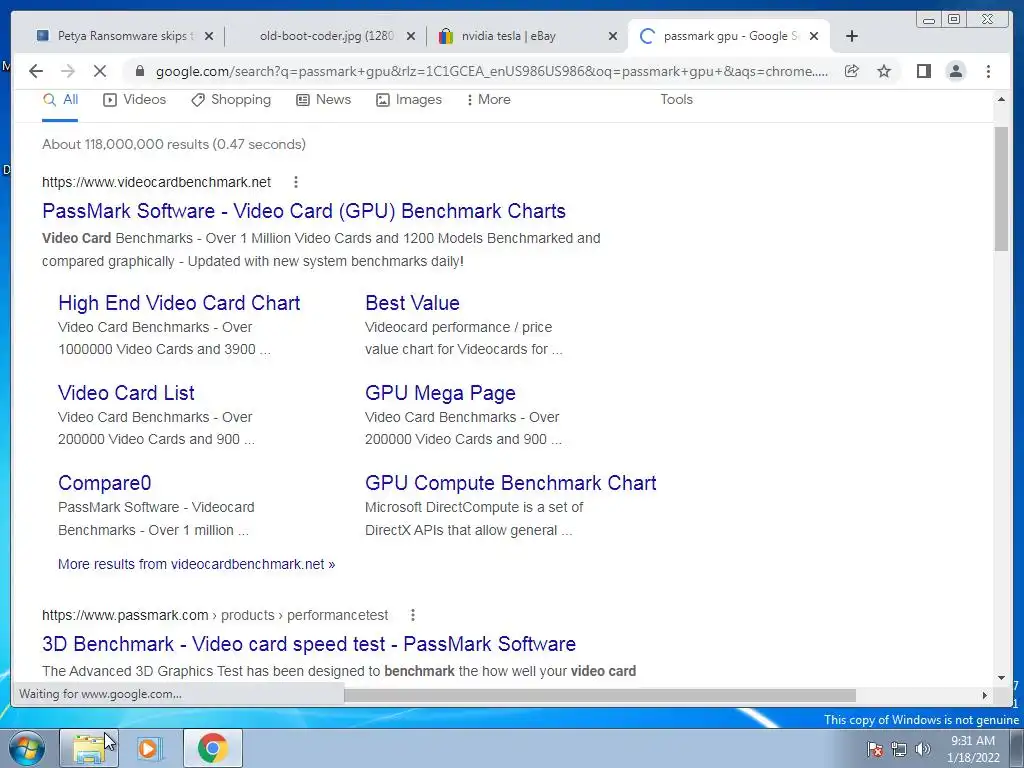Click More results from videocardbenchmark.net

click(x=197, y=564)
